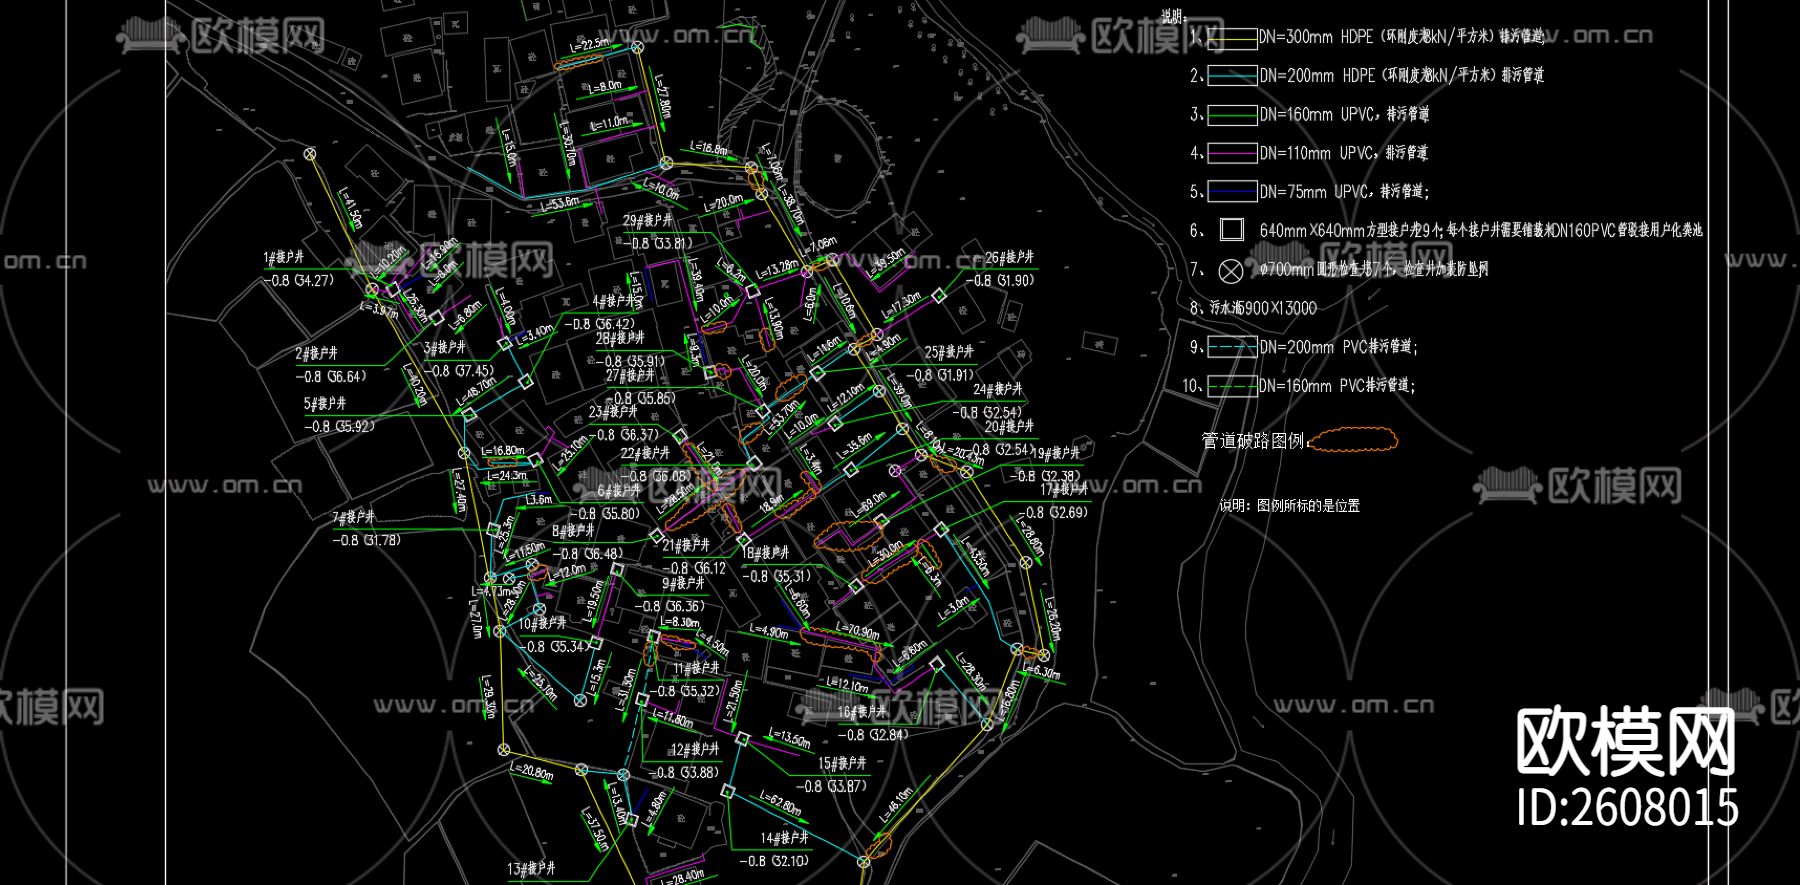Pick the dashed green sample for DN=160mm PVC
Image resolution: width=1800 pixels, height=885 pixels.
pyautogui.click(x=1232, y=386)
